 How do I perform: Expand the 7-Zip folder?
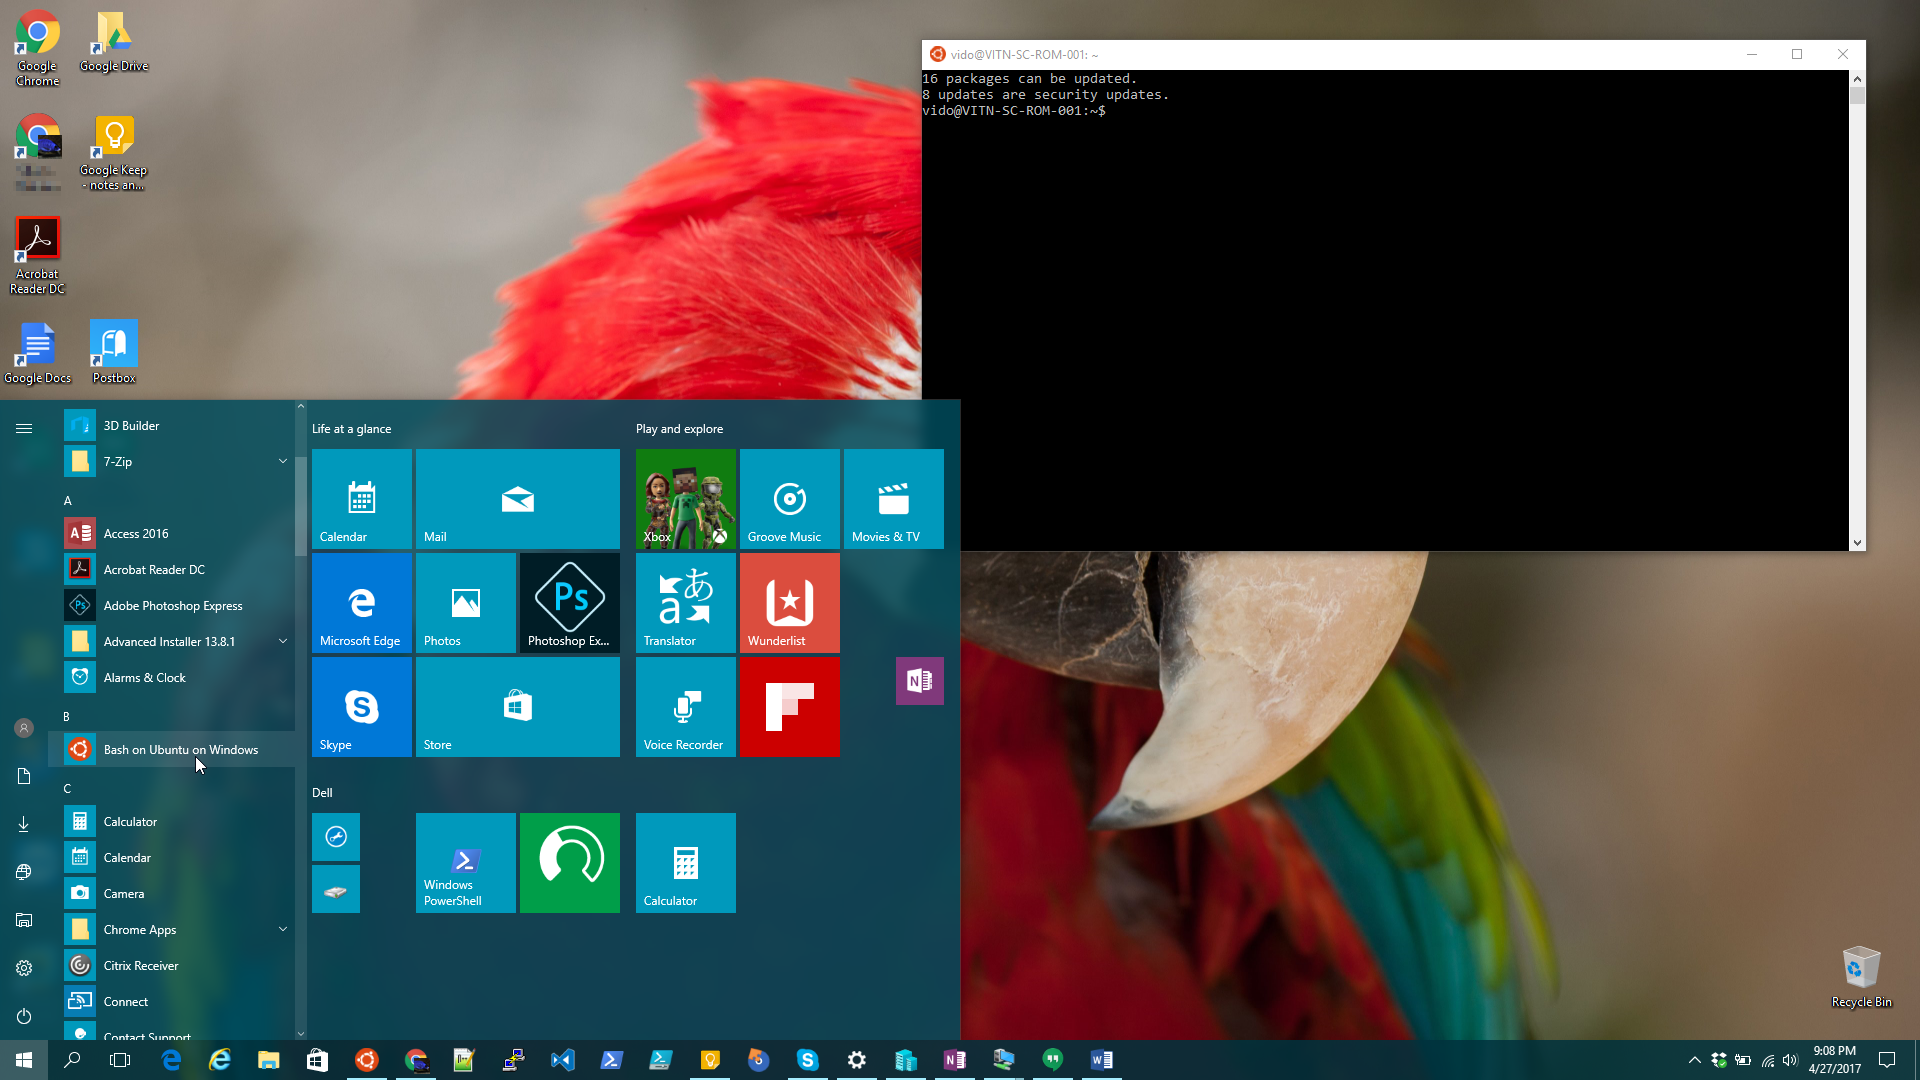pos(283,461)
